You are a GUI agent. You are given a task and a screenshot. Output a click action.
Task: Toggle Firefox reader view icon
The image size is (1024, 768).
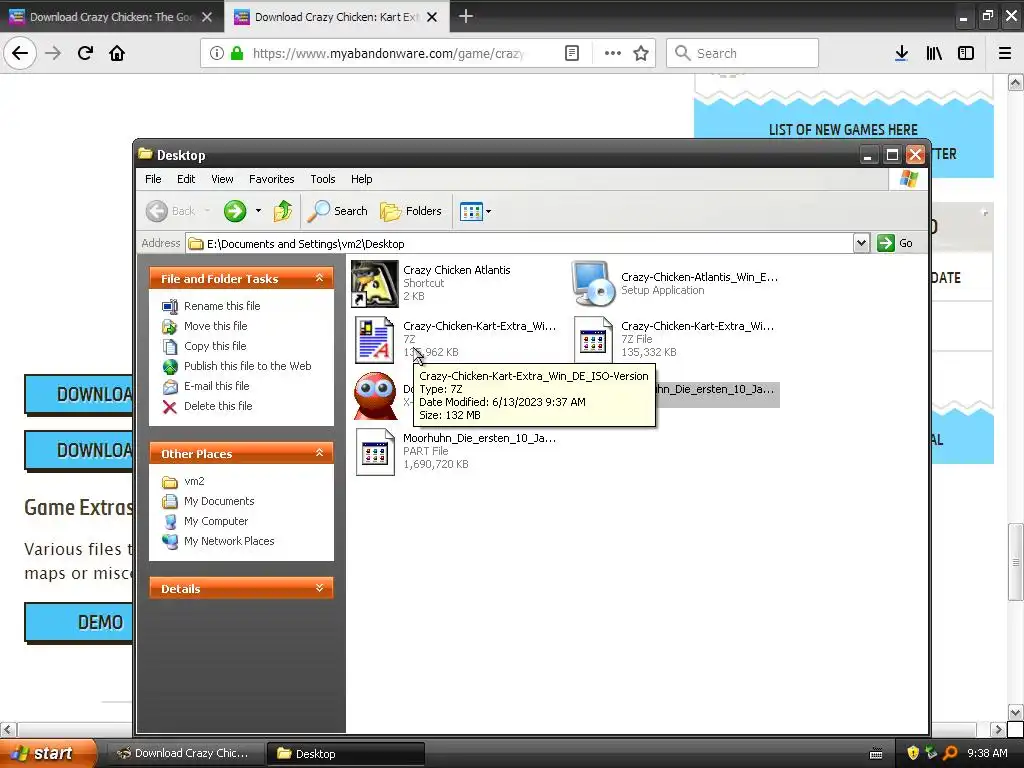point(571,53)
